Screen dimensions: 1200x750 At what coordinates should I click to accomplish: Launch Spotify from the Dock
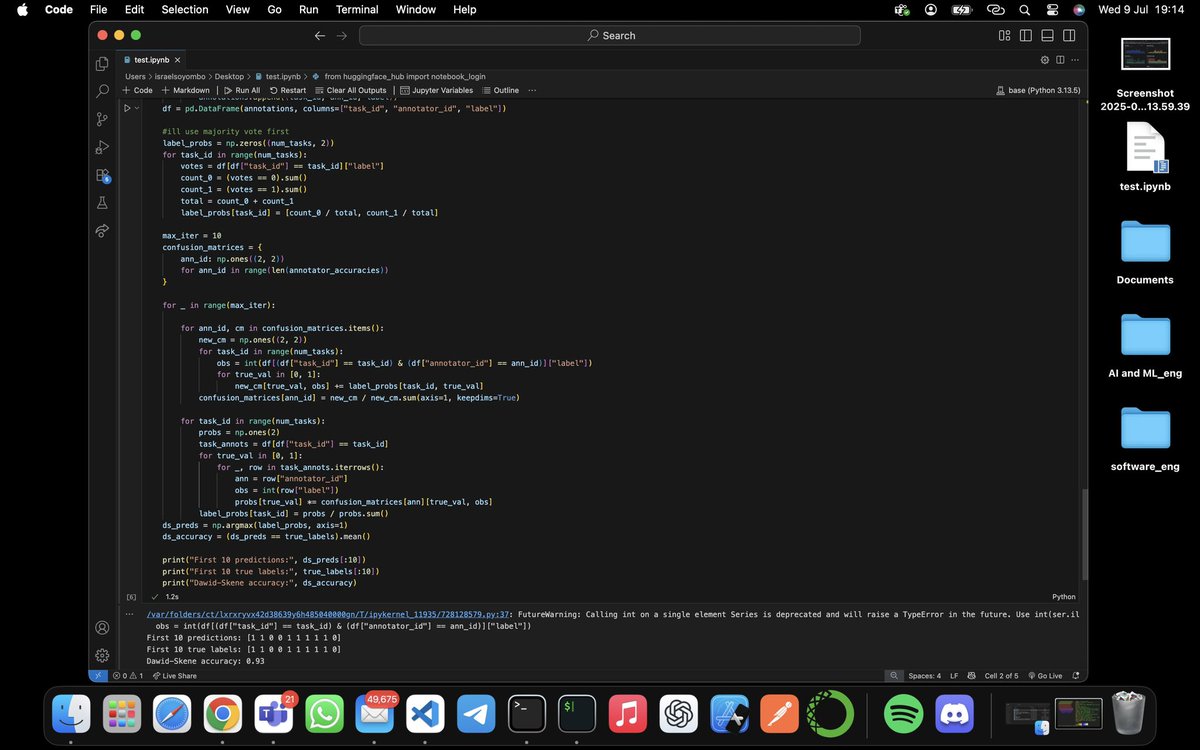click(x=904, y=714)
